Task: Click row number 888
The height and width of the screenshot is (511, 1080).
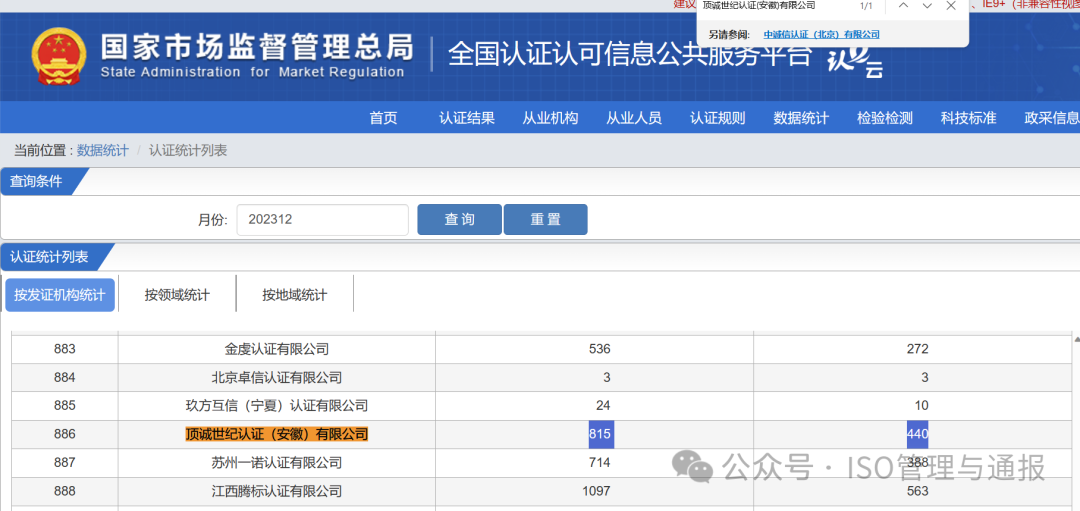Action: pyautogui.click(x=65, y=491)
